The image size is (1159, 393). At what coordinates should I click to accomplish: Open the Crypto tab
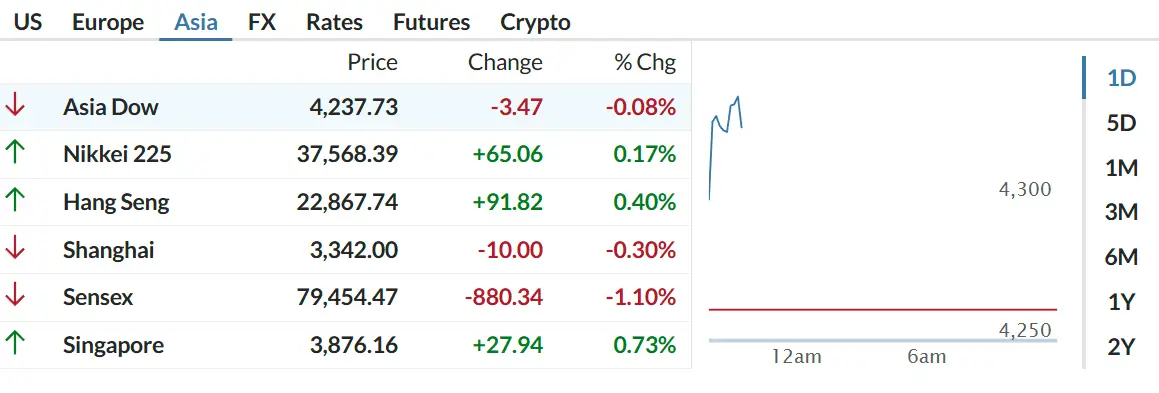[x=535, y=22]
